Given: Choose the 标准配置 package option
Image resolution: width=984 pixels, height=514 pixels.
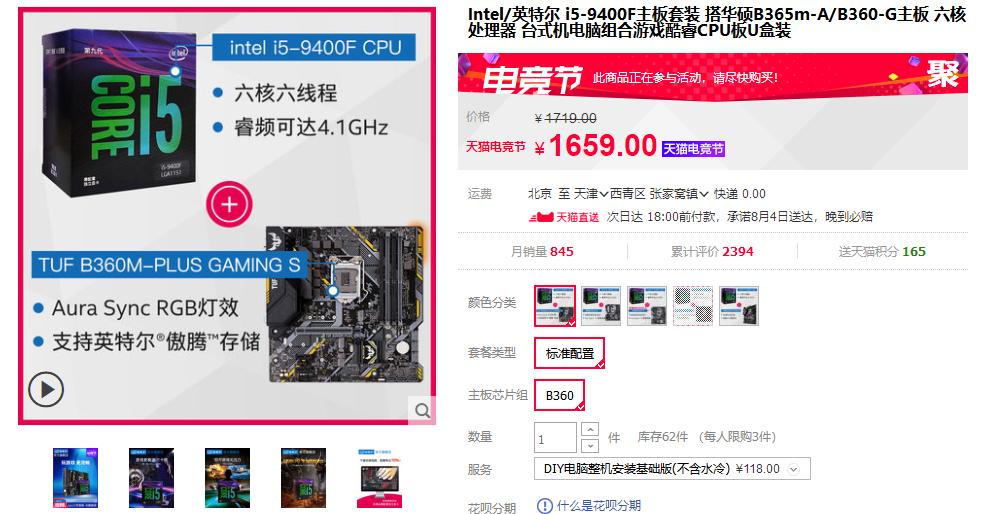Looking at the screenshot, I should (569, 353).
